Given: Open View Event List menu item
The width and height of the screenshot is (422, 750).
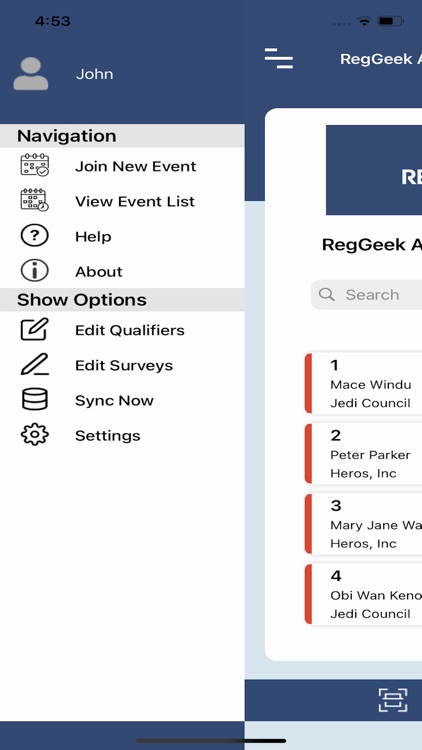Looking at the screenshot, I should (x=122, y=201).
